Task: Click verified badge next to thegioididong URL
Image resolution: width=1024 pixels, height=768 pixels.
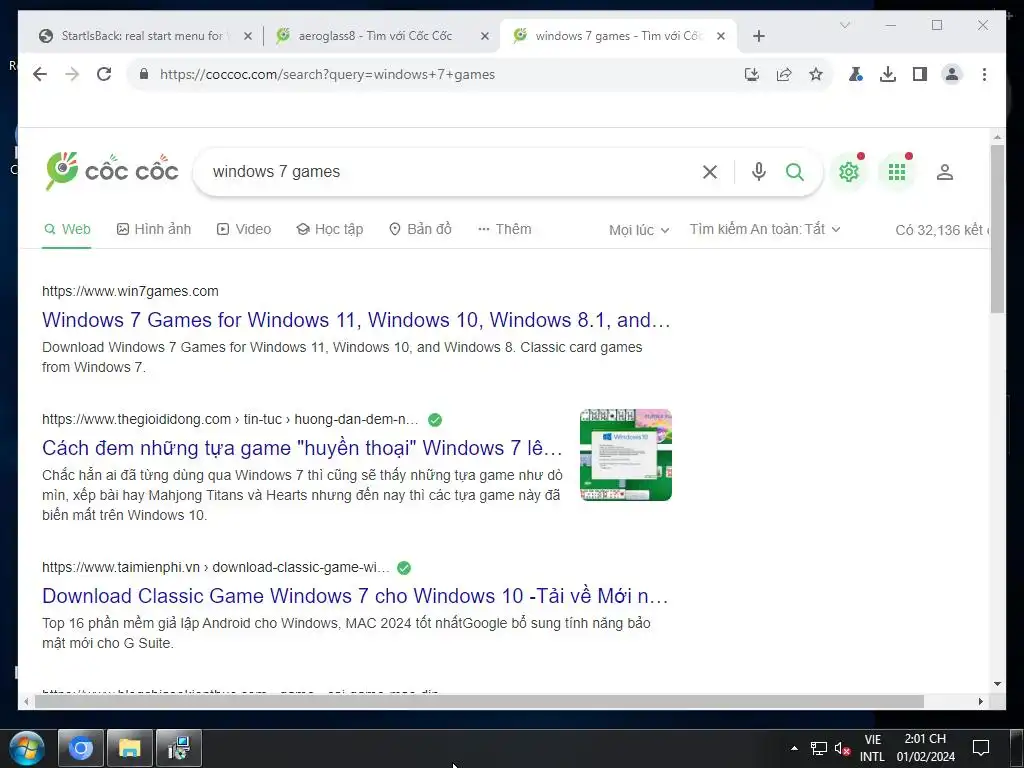Action: (435, 420)
